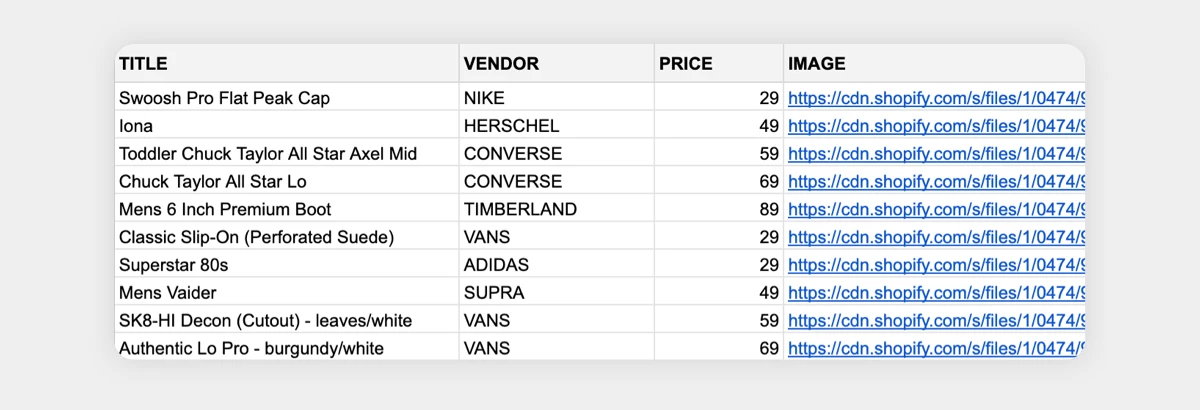Select the SUPRA vendor cell
This screenshot has height=410, width=1200.
pyautogui.click(x=557, y=293)
